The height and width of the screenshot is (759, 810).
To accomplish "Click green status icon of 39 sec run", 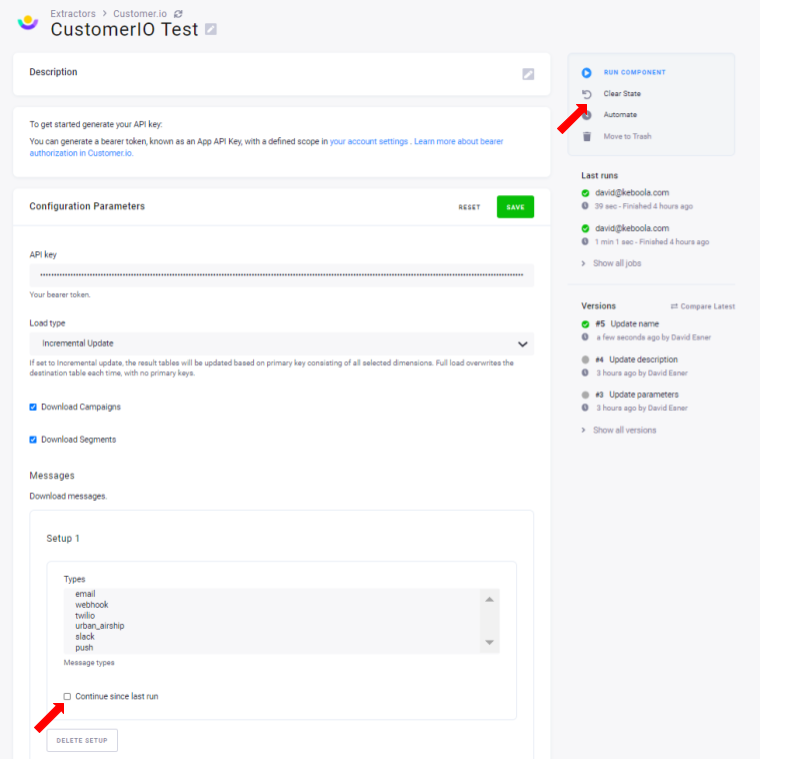I will pyautogui.click(x=585, y=193).
